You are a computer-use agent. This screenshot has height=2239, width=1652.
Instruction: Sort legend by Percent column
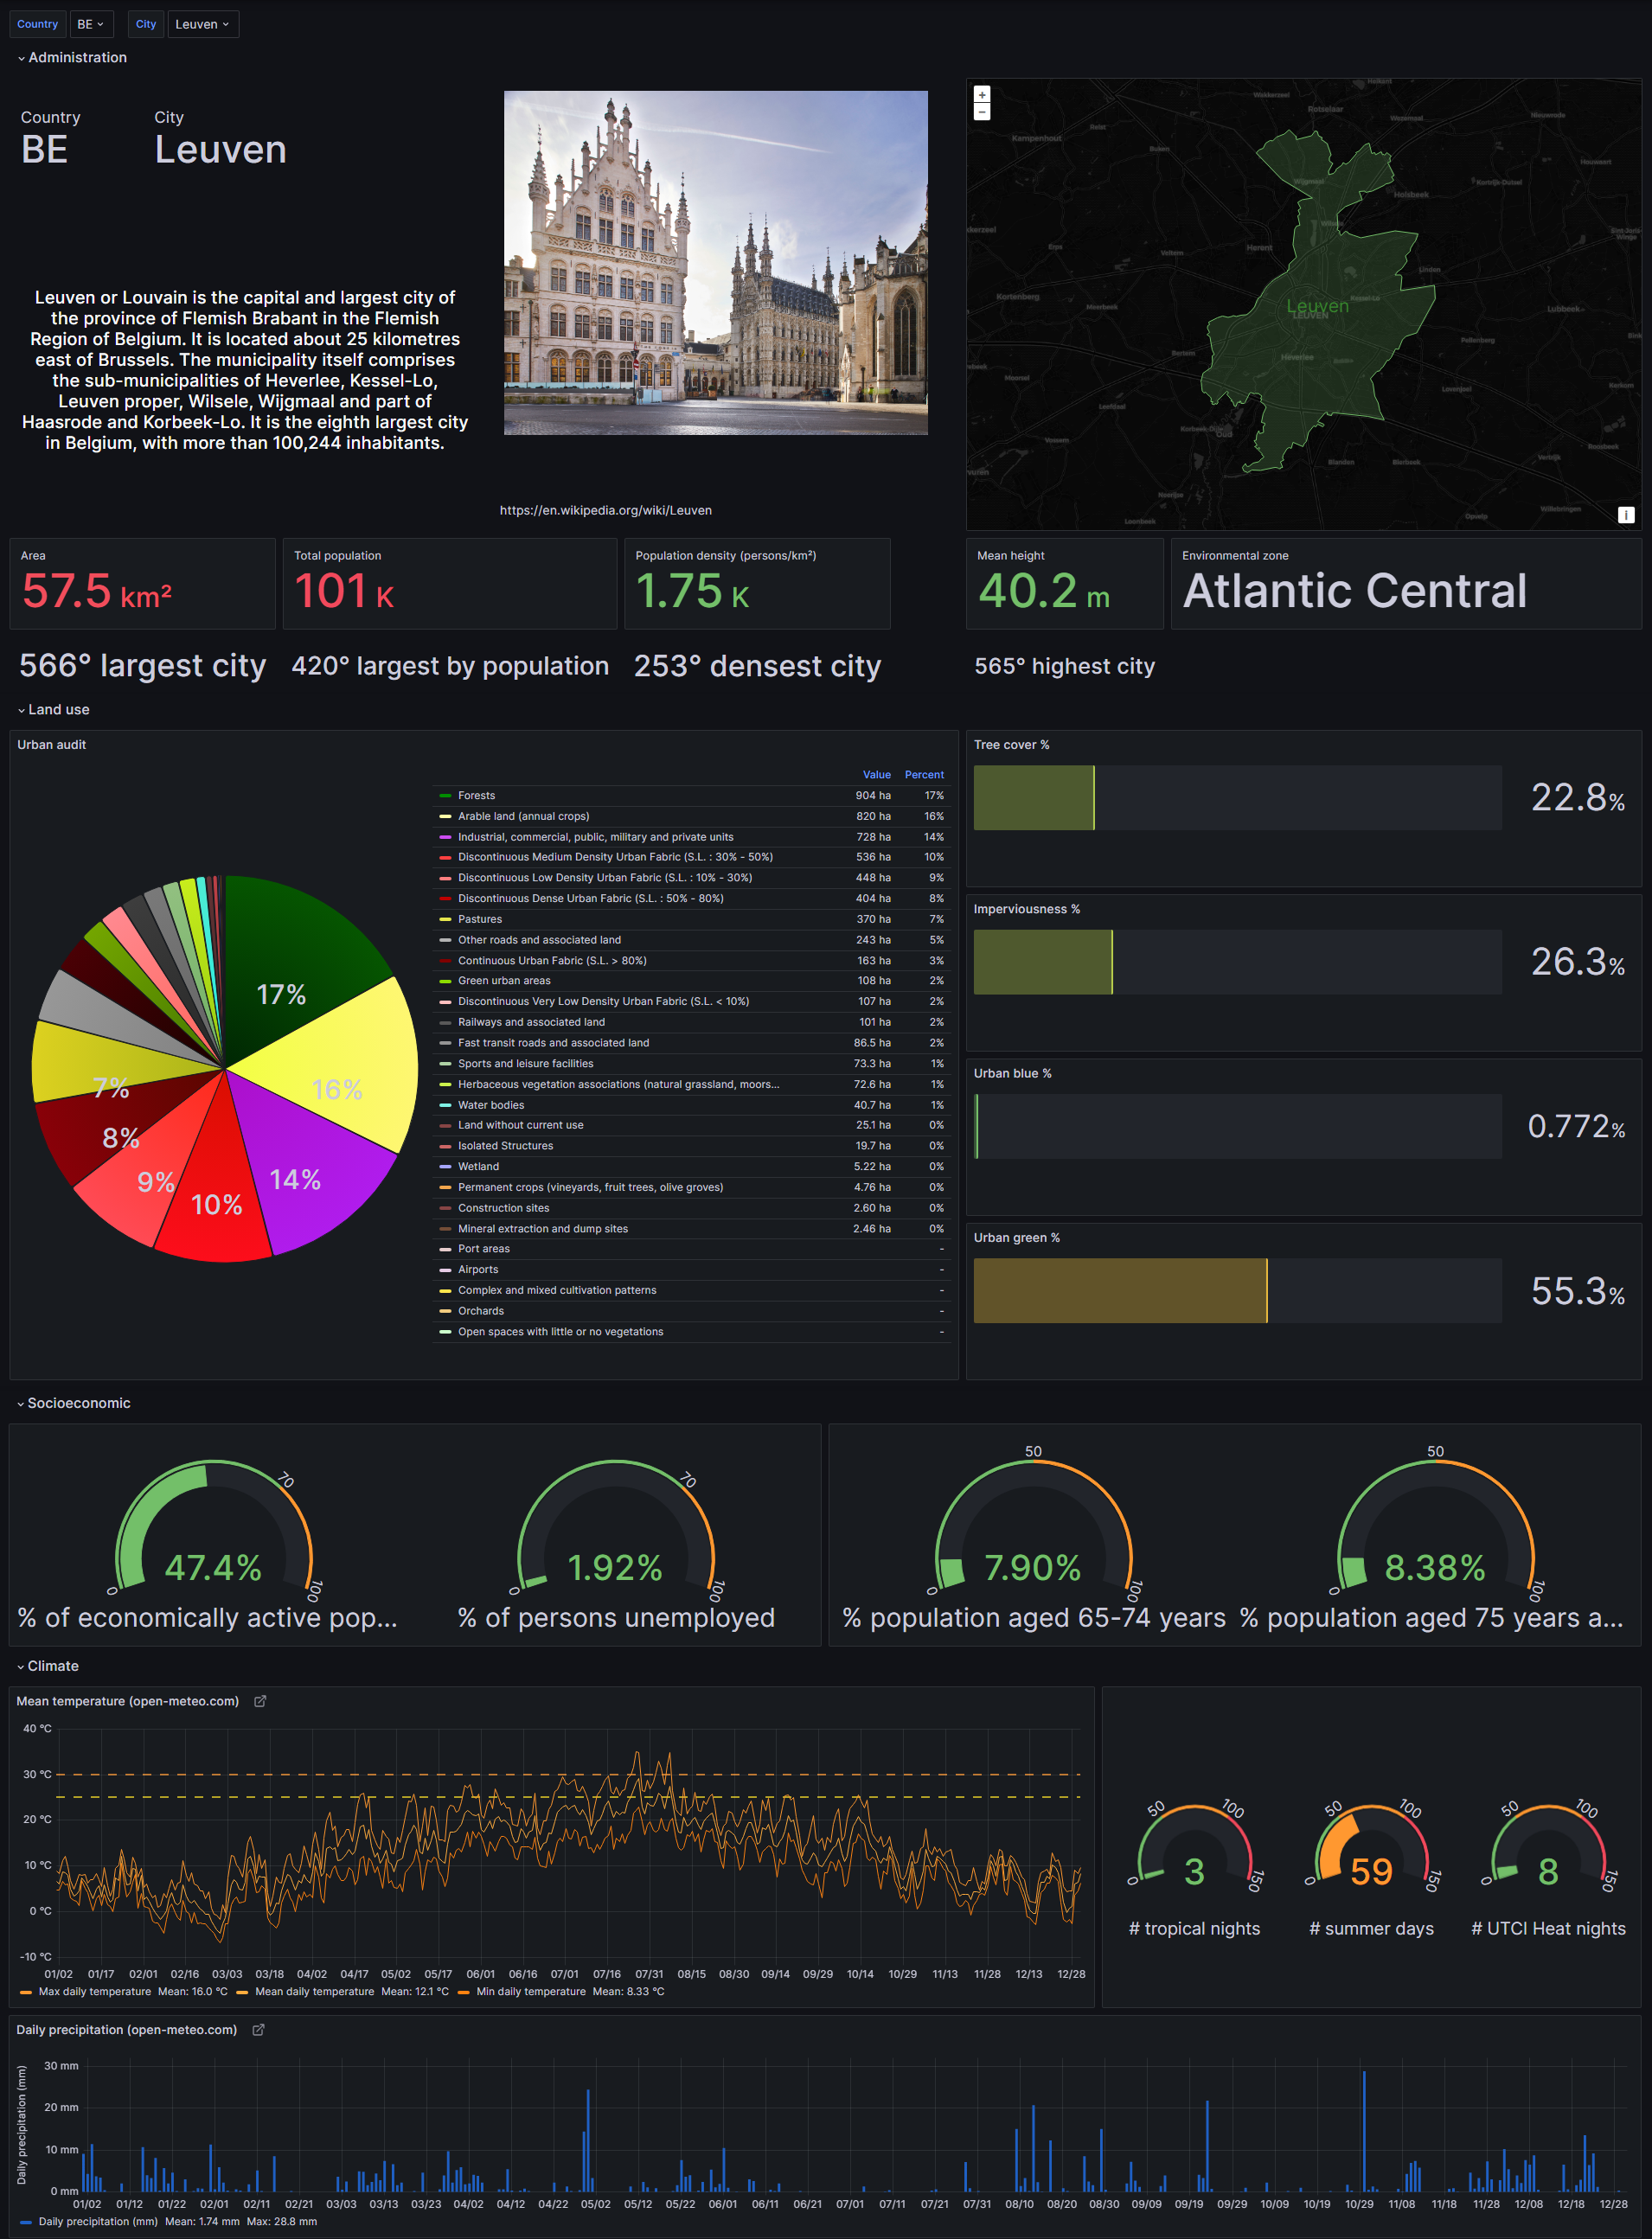[924, 775]
